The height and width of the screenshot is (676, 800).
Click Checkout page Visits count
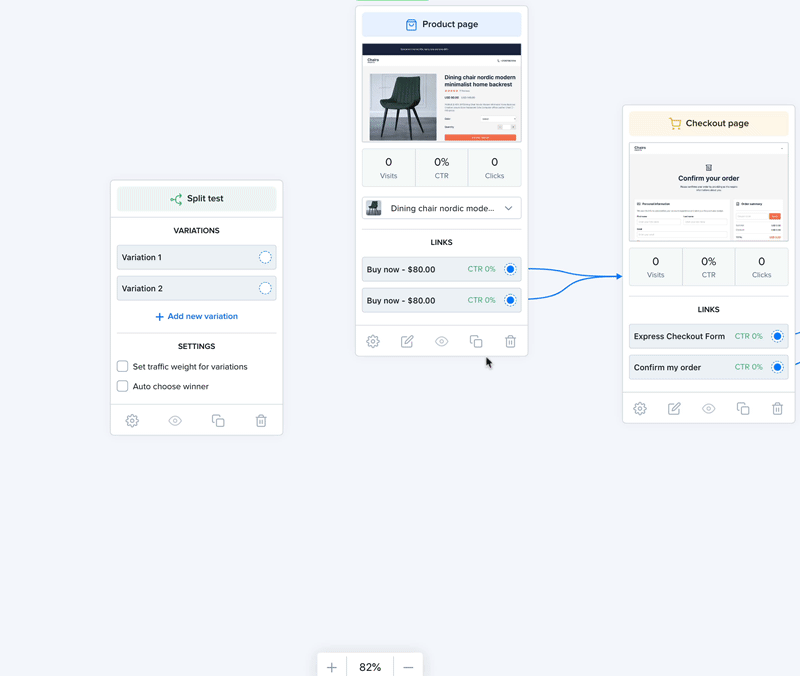(x=655, y=267)
